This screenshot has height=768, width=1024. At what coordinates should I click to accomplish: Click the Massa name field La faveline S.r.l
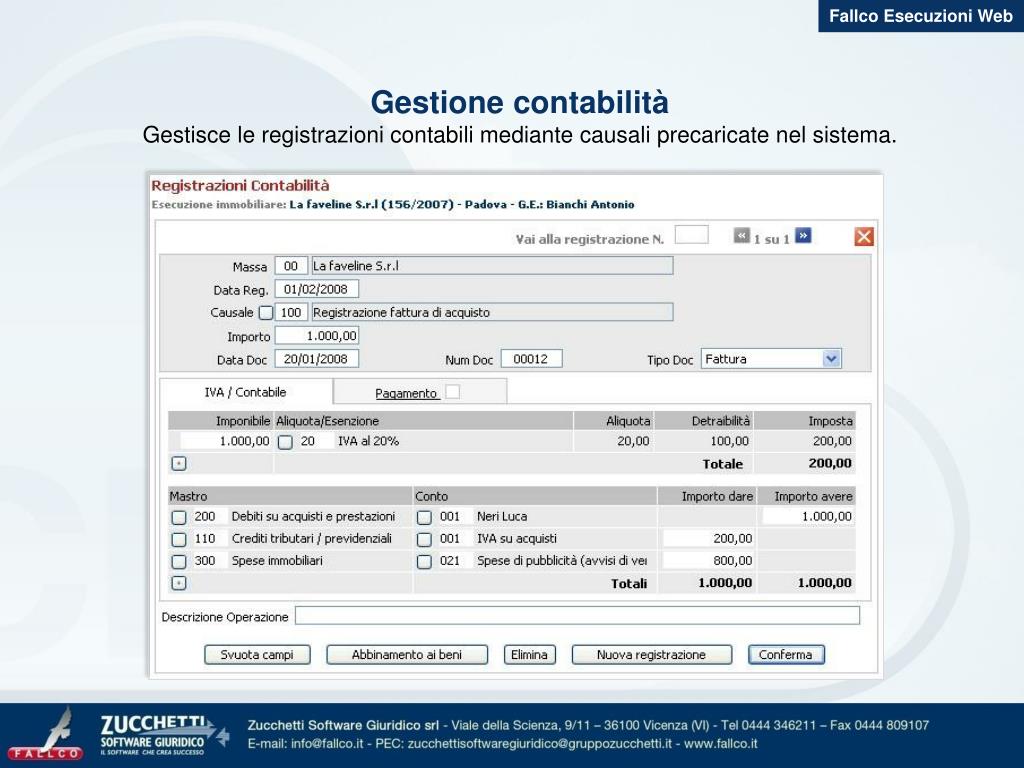click(x=492, y=266)
